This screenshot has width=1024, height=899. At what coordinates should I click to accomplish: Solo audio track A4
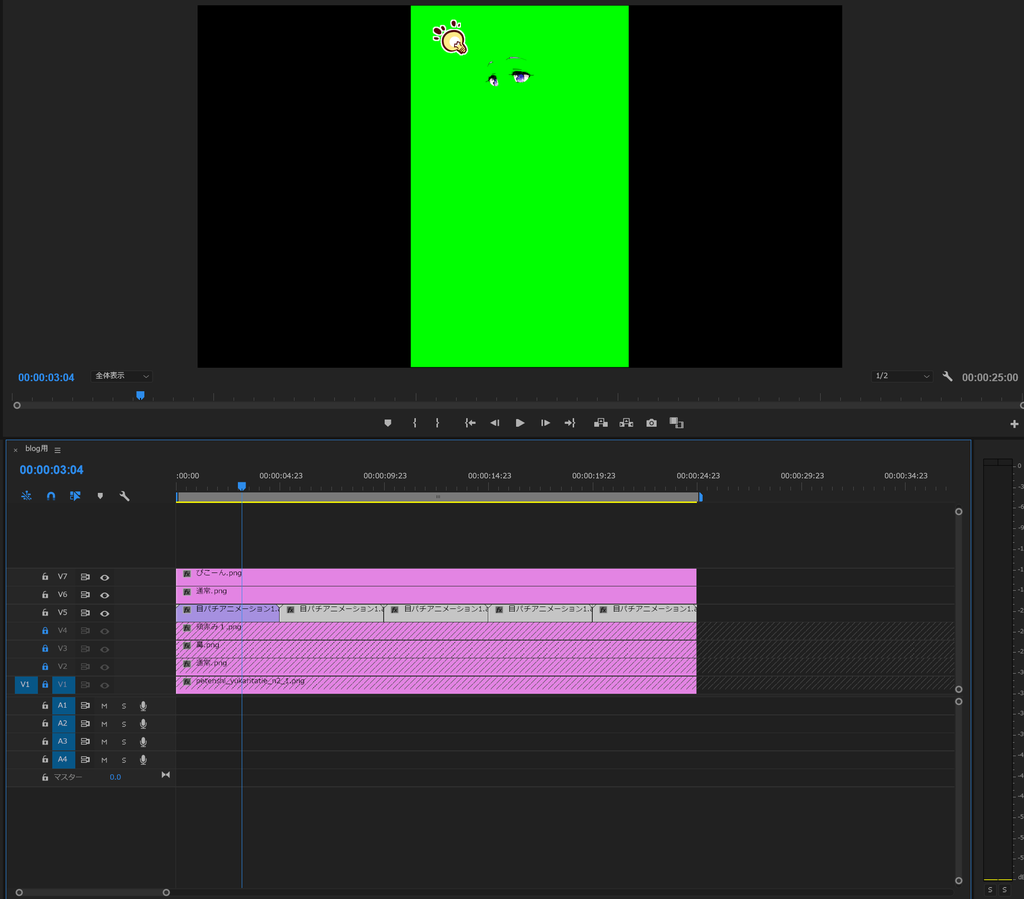[123, 760]
